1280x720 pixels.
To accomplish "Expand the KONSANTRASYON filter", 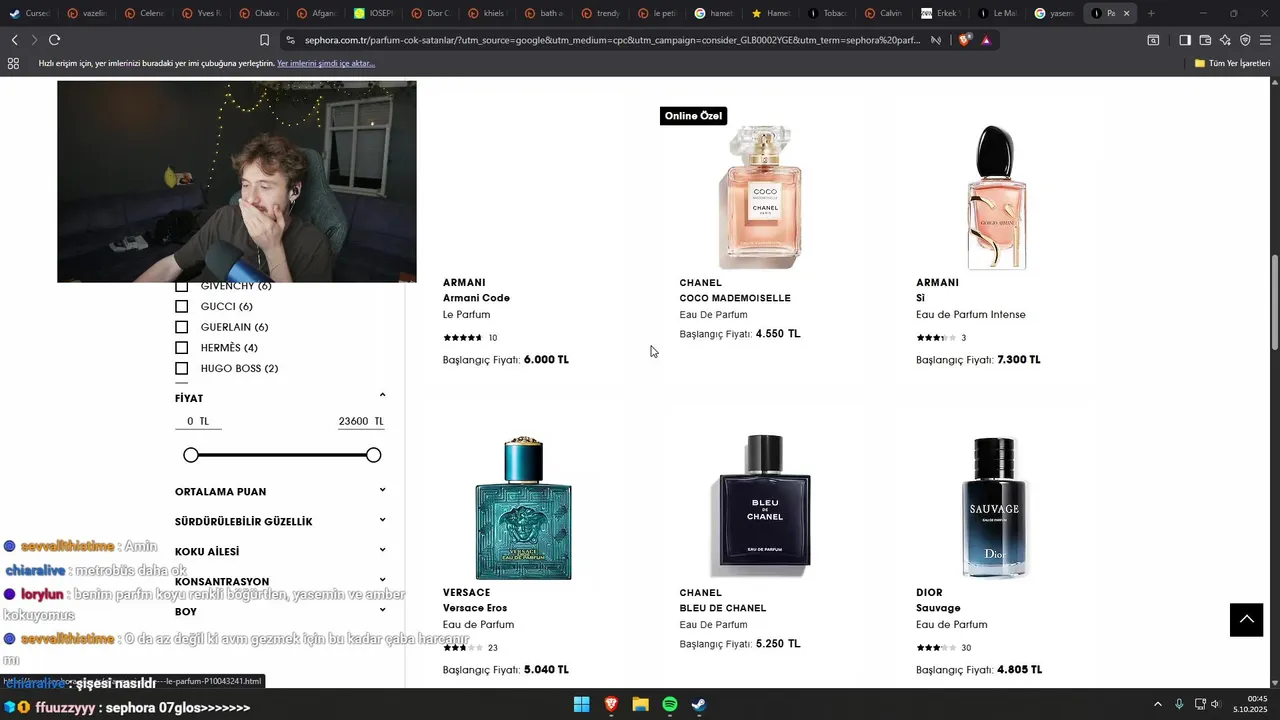I will pyautogui.click(x=382, y=580).
